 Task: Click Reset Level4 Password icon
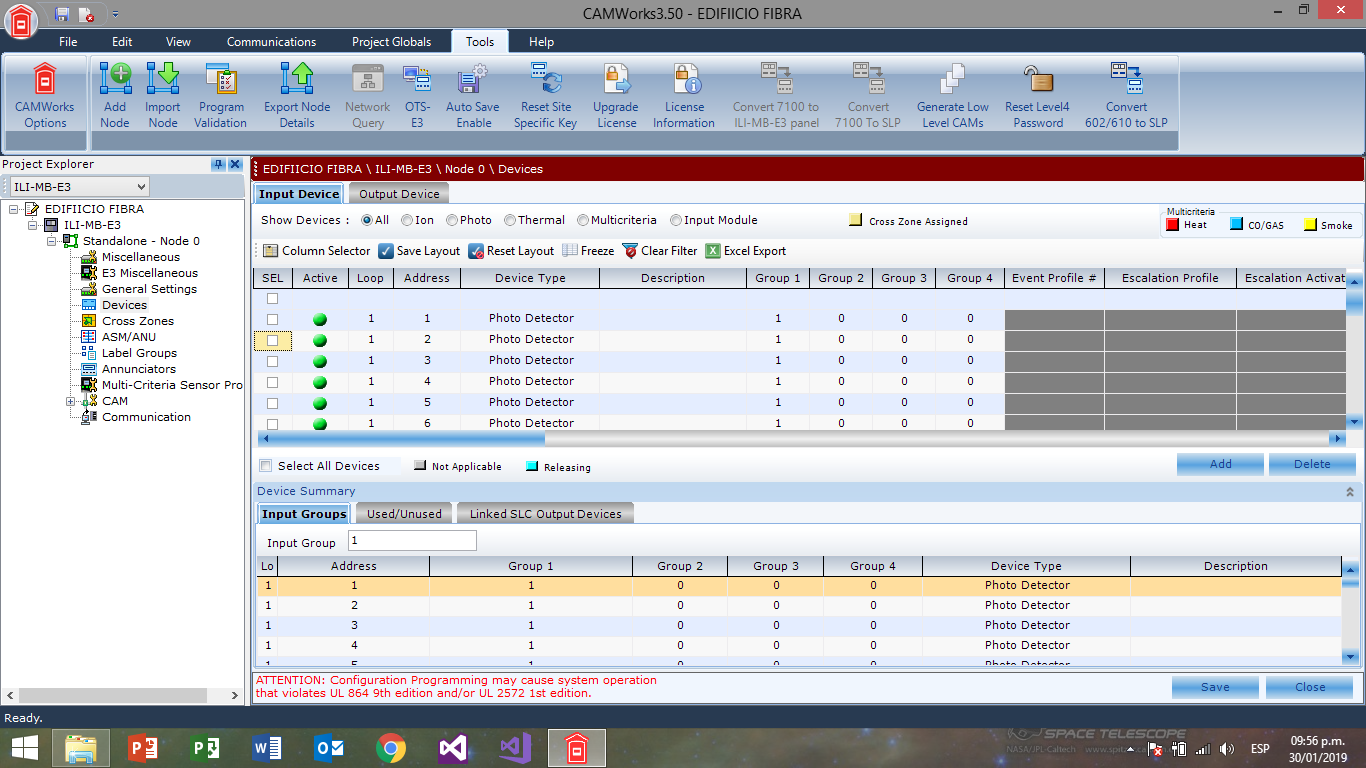coord(1037,78)
